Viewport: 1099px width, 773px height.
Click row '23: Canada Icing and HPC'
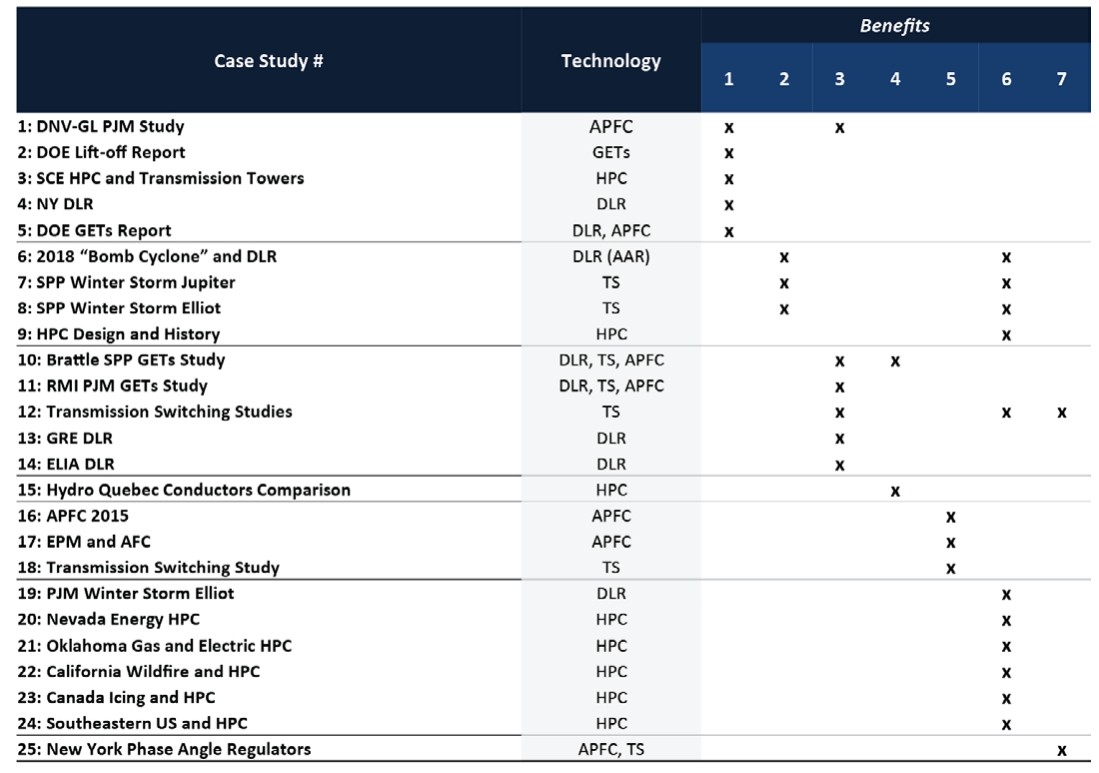pyautogui.click(x=554, y=697)
